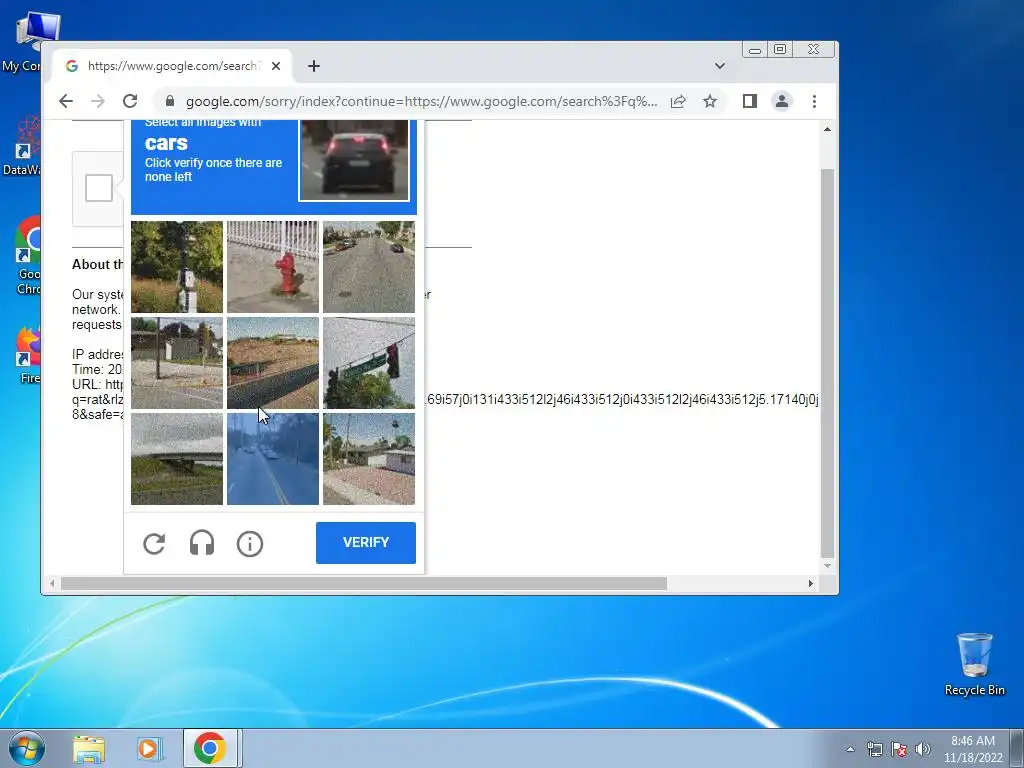The width and height of the screenshot is (1024, 768).
Task: Show hidden tray icons arrow
Action: [850, 749]
